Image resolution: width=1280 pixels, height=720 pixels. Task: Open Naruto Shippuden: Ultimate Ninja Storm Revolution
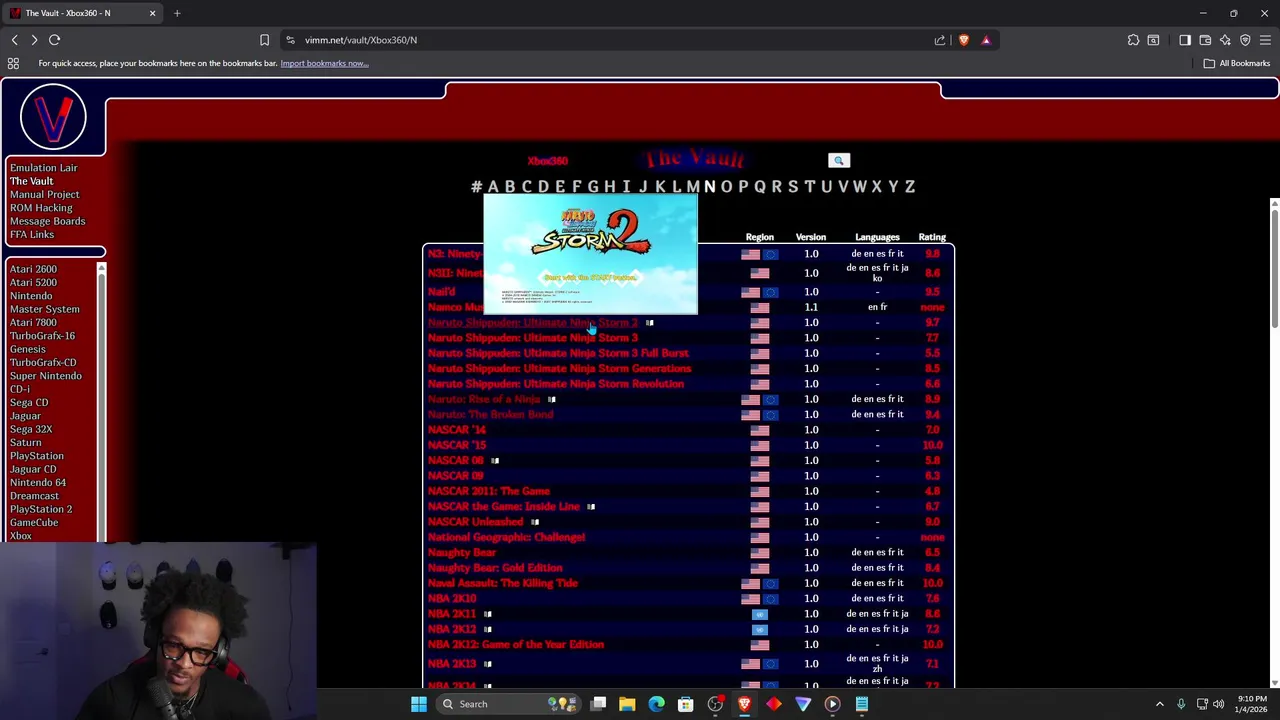(x=556, y=384)
